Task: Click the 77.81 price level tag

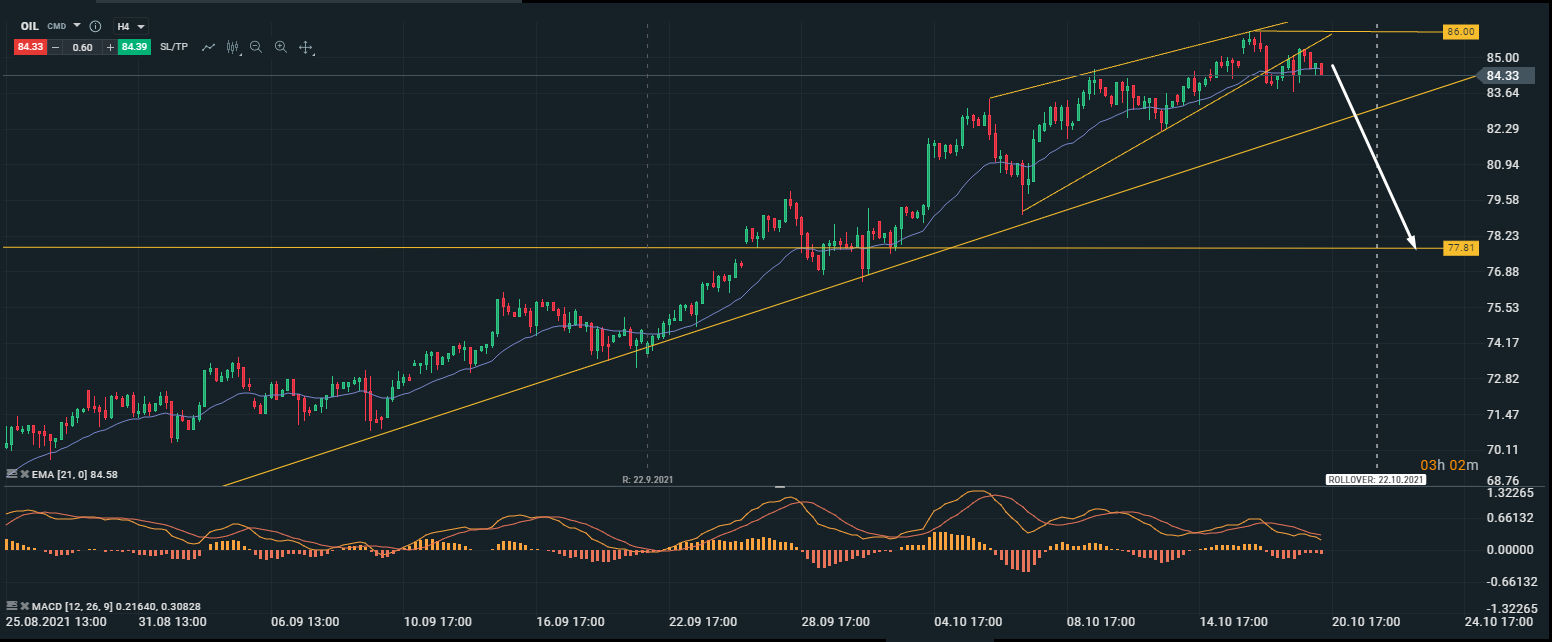Action: pyautogui.click(x=1461, y=247)
